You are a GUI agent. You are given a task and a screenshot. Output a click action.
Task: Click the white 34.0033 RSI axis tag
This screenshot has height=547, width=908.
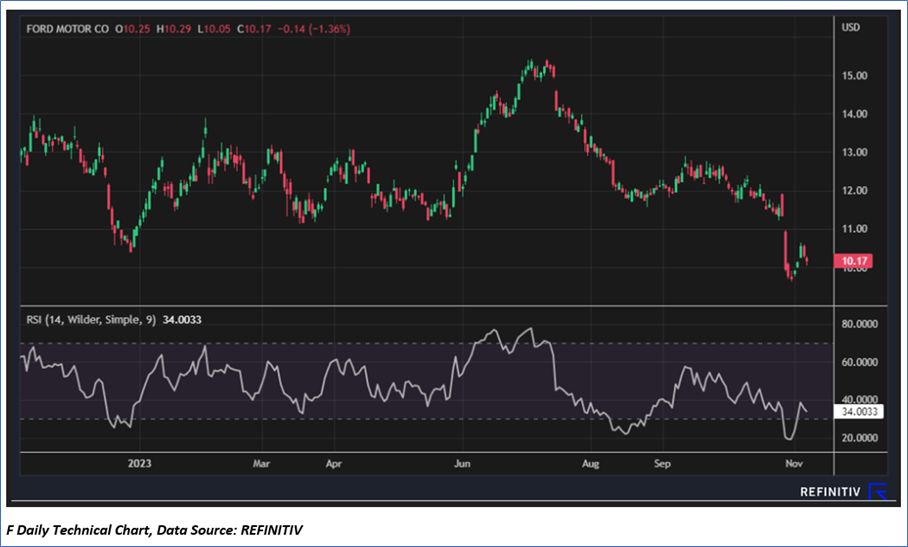[858, 412]
